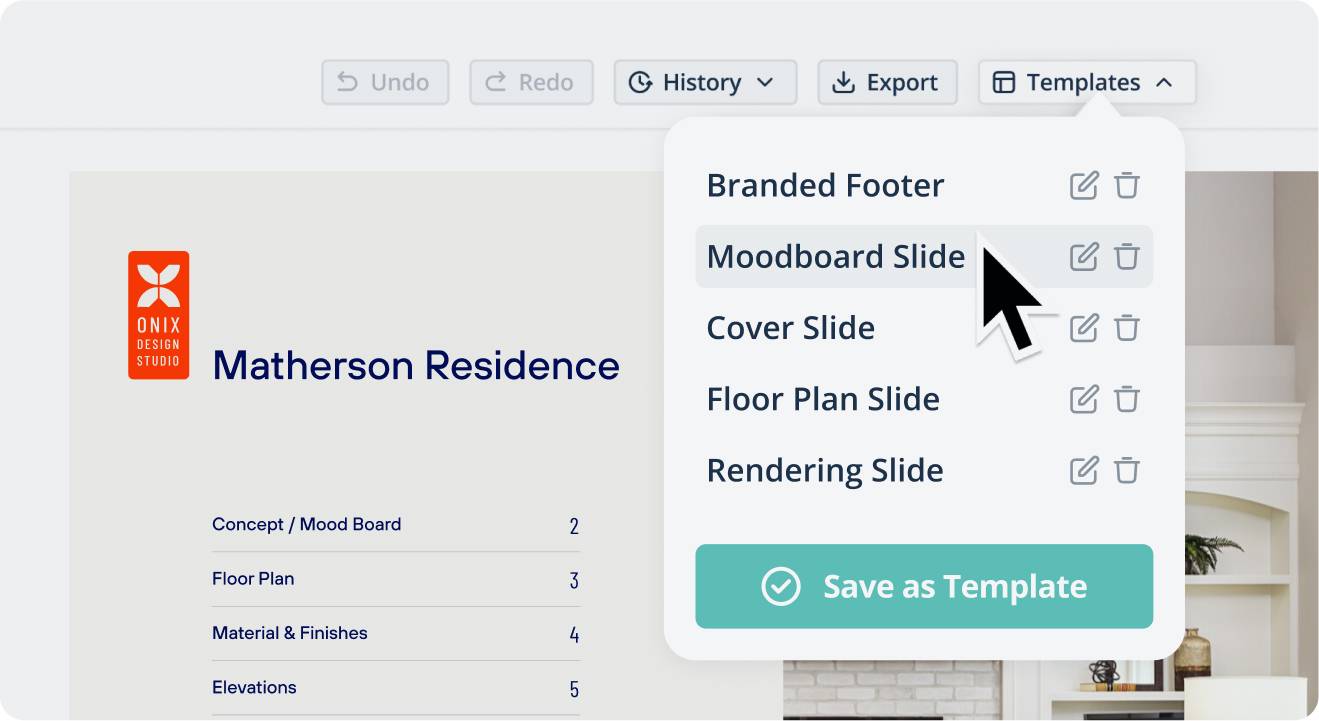This screenshot has width=1319, height=721.
Task: Click the Redo button
Action: click(x=531, y=83)
